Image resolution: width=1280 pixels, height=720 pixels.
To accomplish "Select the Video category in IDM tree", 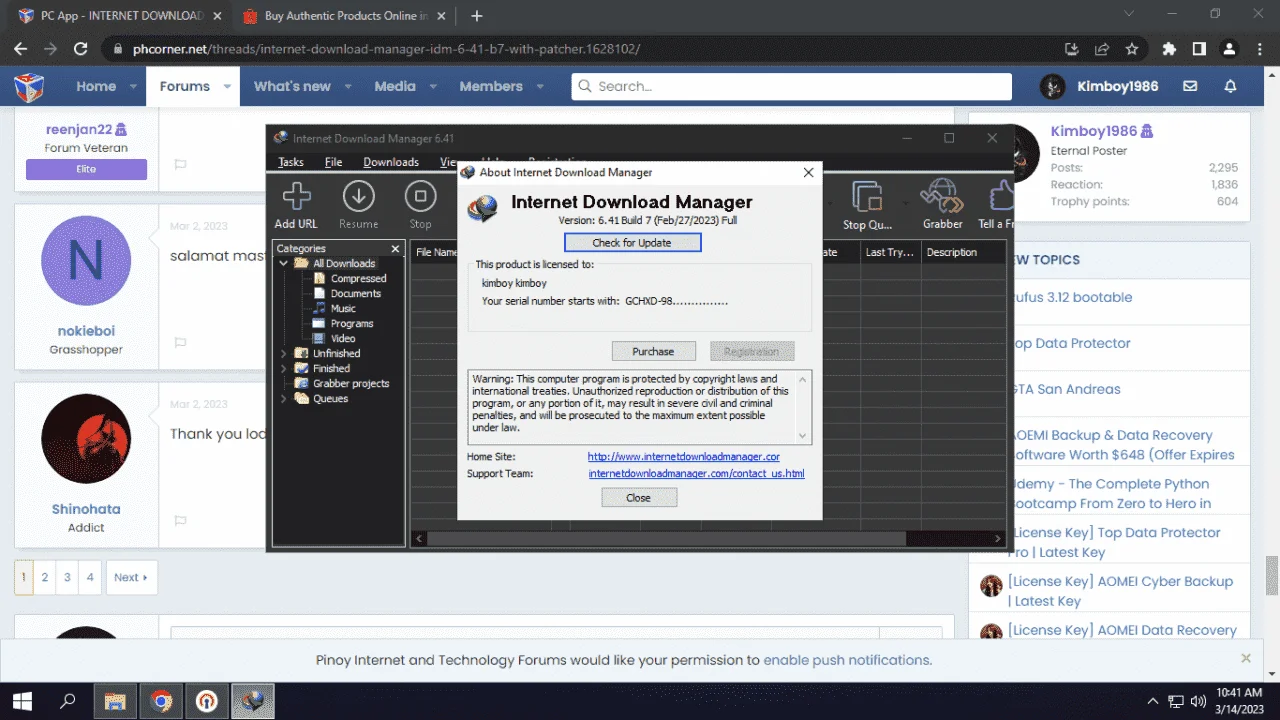I will (x=343, y=338).
